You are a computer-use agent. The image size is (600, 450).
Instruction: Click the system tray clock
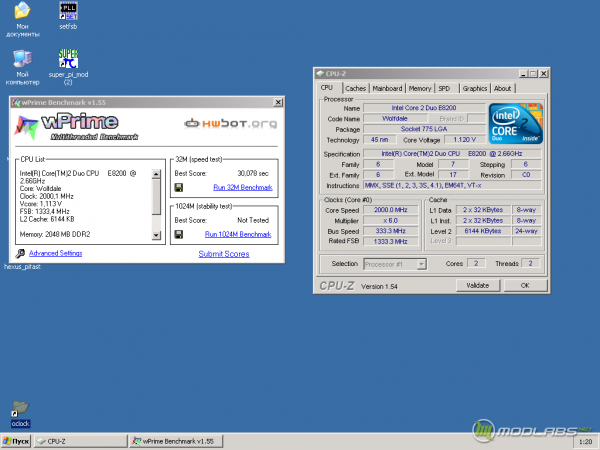click(585, 442)
